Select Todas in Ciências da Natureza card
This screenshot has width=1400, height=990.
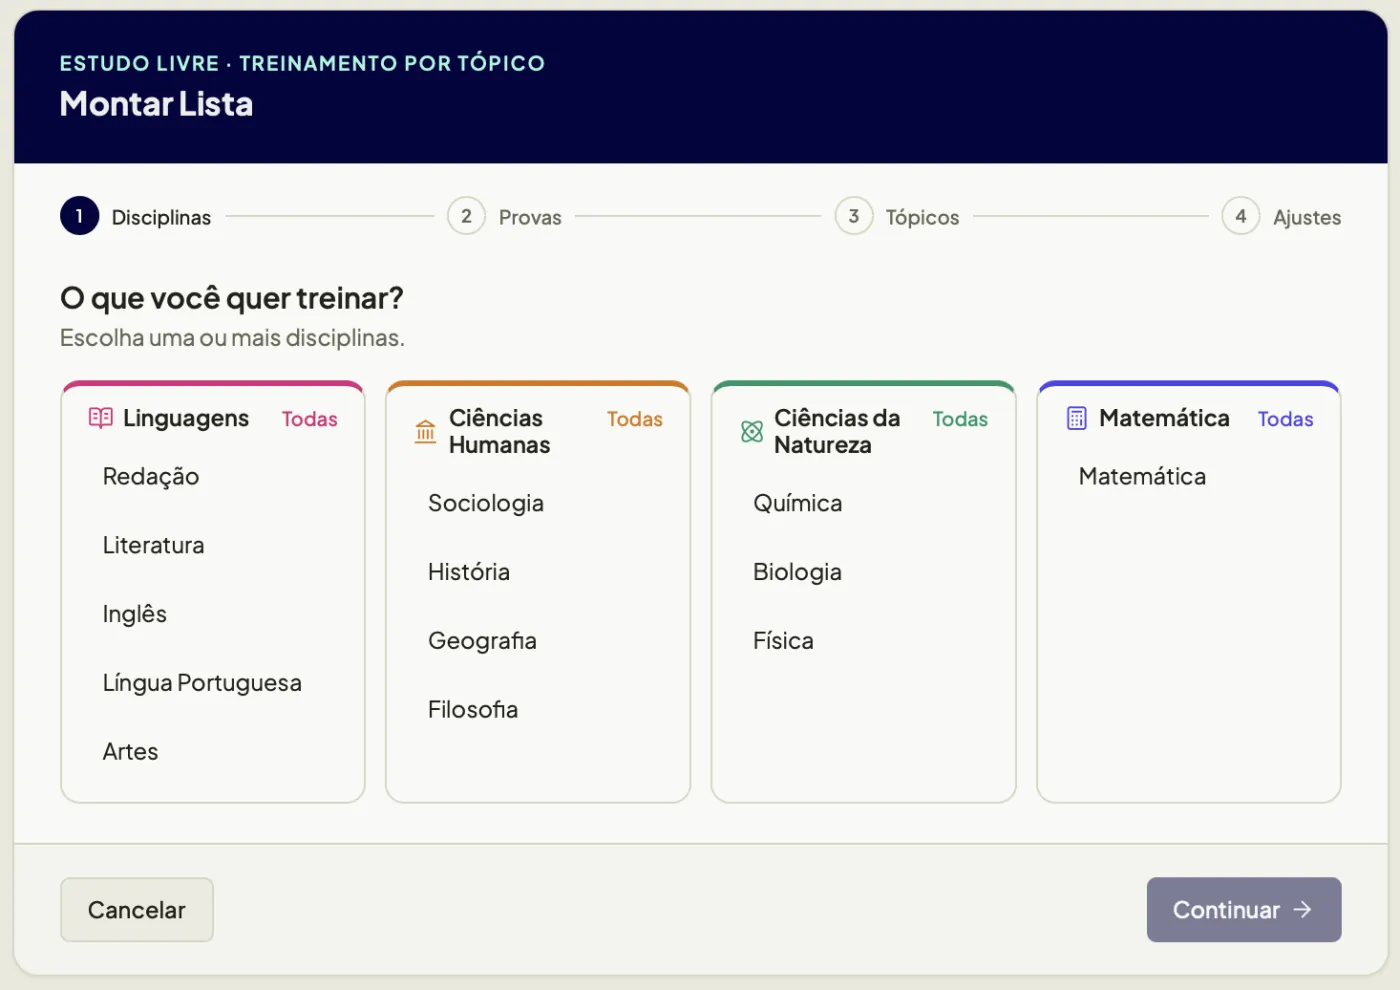(x=960, y=419)
